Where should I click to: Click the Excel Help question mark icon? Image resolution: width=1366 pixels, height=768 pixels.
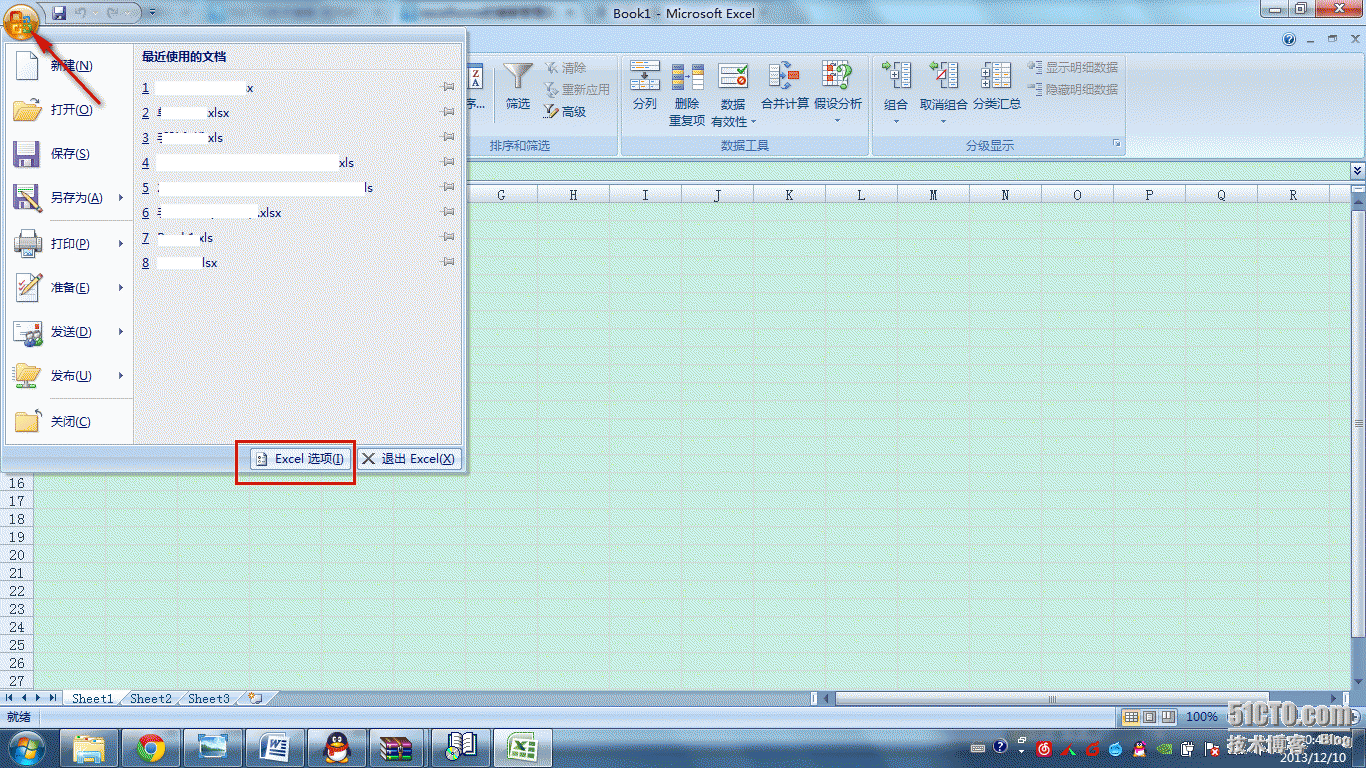tap(1290, 40)
